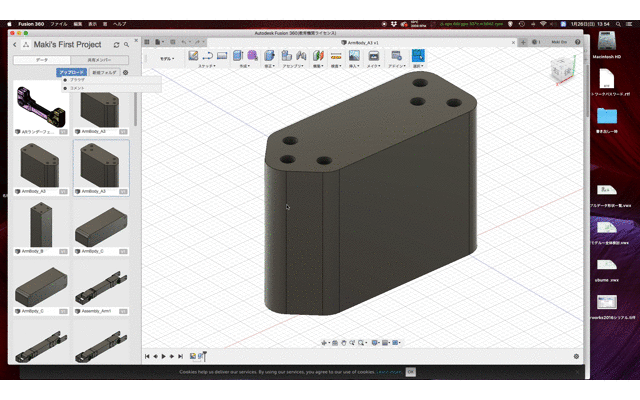This screenshot has height=400, width=640.
Task: Click the 新規フォルダ button
Action: [x=104, y=72]
